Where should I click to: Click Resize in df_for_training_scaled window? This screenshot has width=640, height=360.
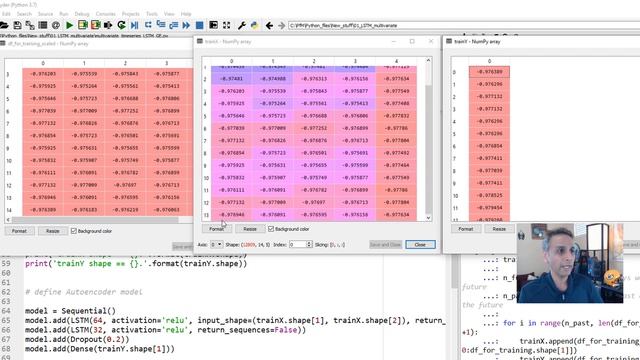point(52,231)
